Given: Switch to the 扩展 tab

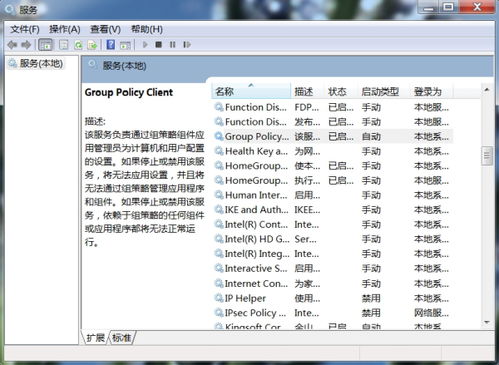Looking at the screenshot, I should coord(95,338).
